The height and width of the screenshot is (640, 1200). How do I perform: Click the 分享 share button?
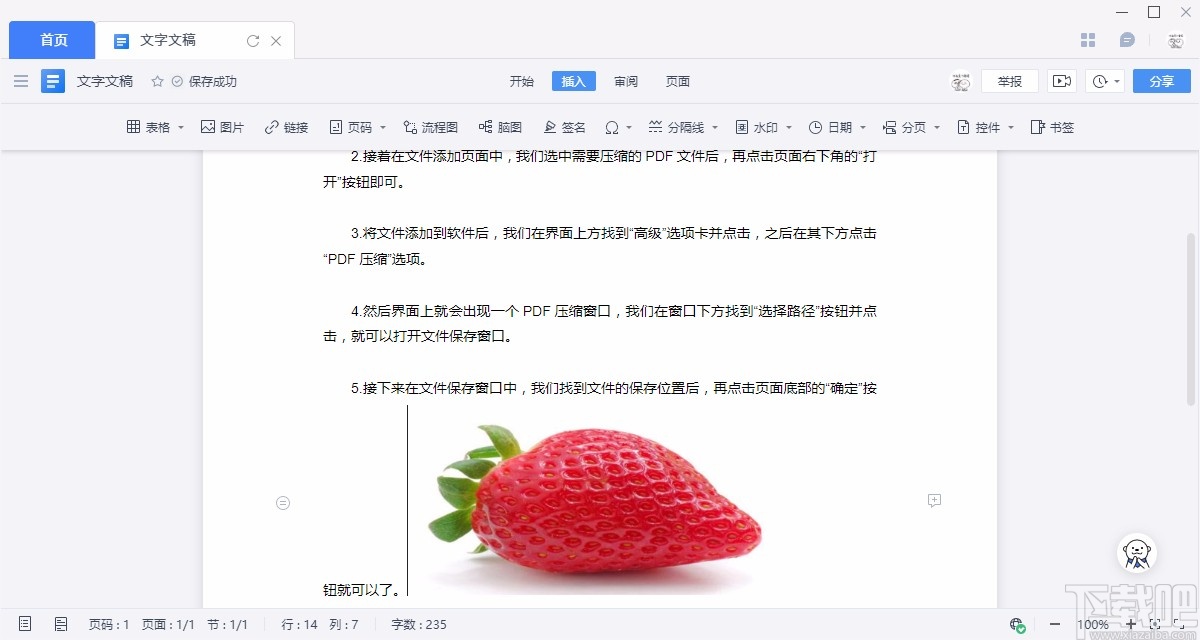click(1161, 81)
